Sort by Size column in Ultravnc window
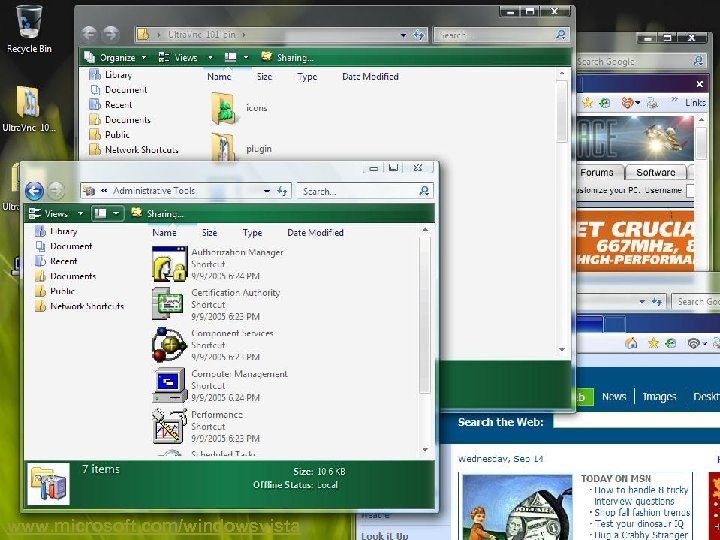This screenshot has width=720, height=540. pos(264,77)
